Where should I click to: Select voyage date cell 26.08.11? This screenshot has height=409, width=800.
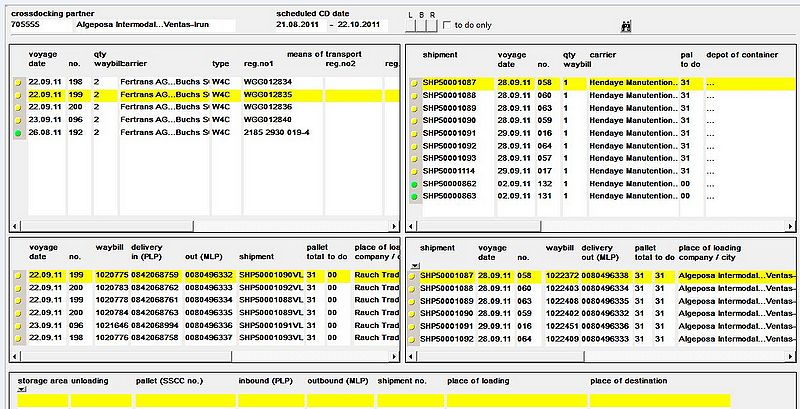[x=46, y=133]
